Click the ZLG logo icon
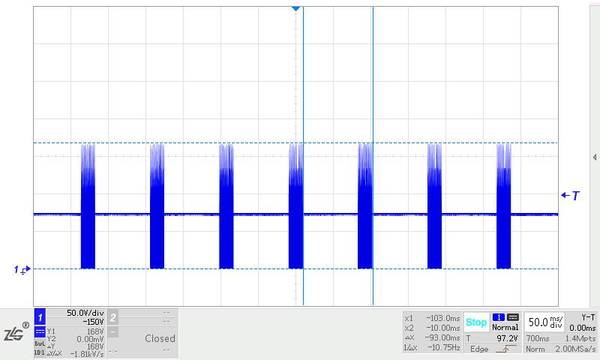 pos(16,332)
